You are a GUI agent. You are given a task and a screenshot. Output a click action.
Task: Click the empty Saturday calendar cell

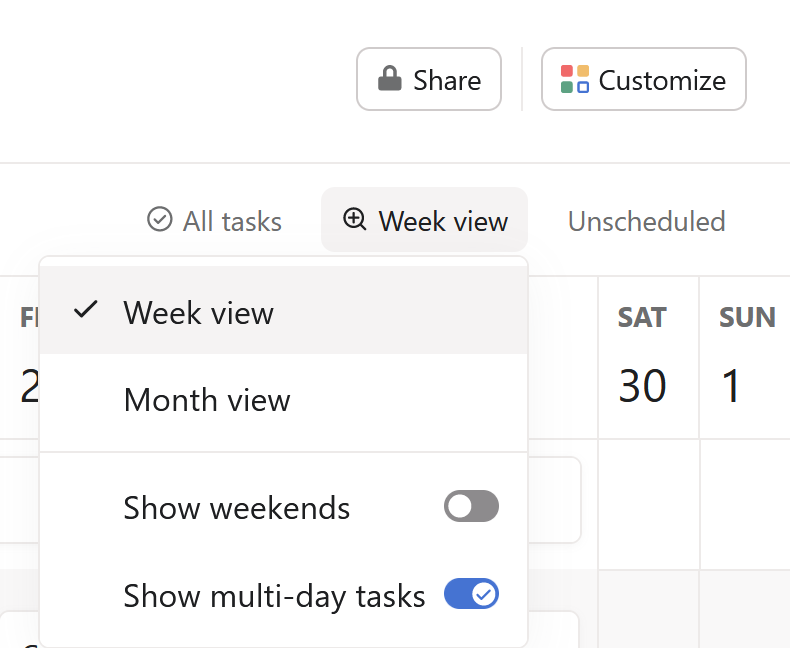[x=648, y=503]
